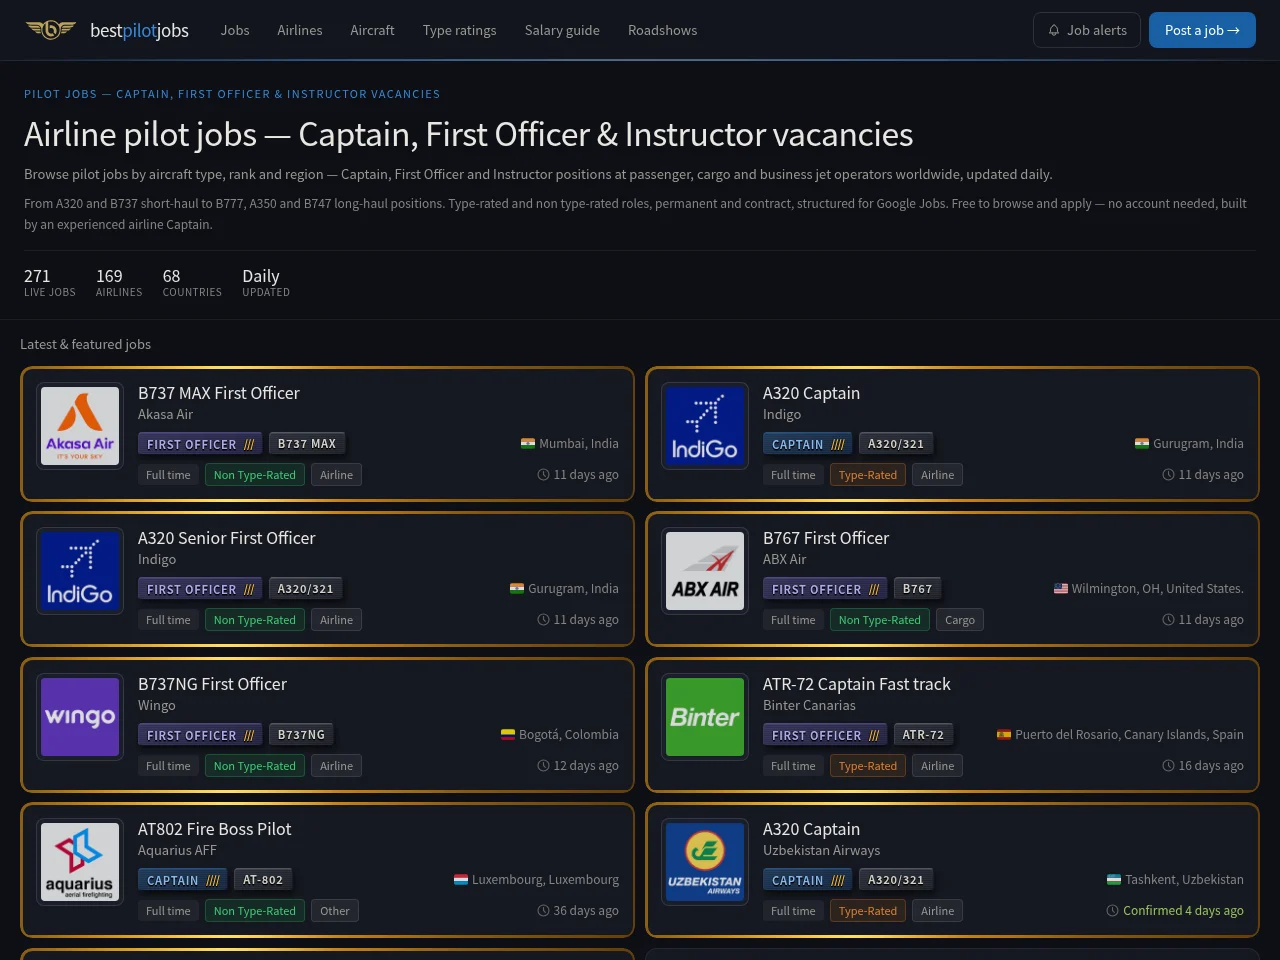The width and height of the screenshot is (1280, 960).
Task: Click the bestpilotjobs winged logo icon
Action: click(x=50, y=29)
